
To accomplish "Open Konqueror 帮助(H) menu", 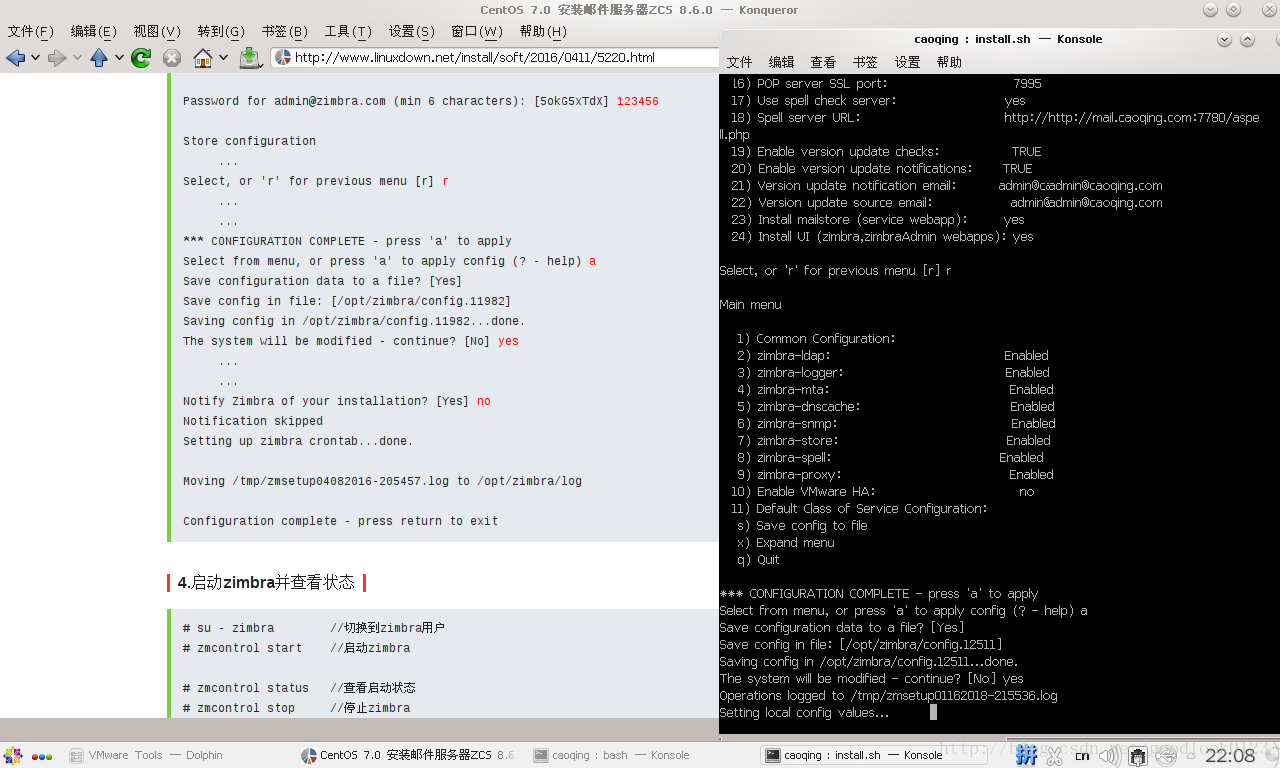I will point(543,32).
